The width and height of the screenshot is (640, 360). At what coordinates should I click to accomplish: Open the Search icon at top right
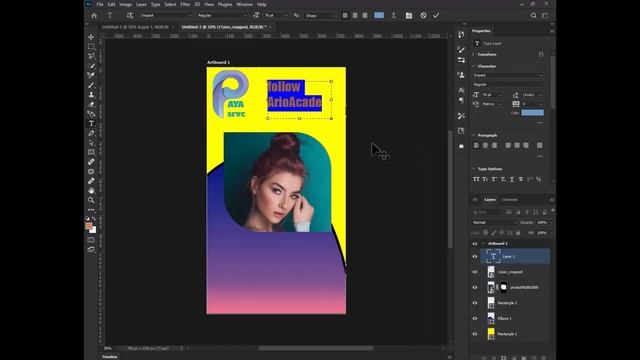point(533,16)
